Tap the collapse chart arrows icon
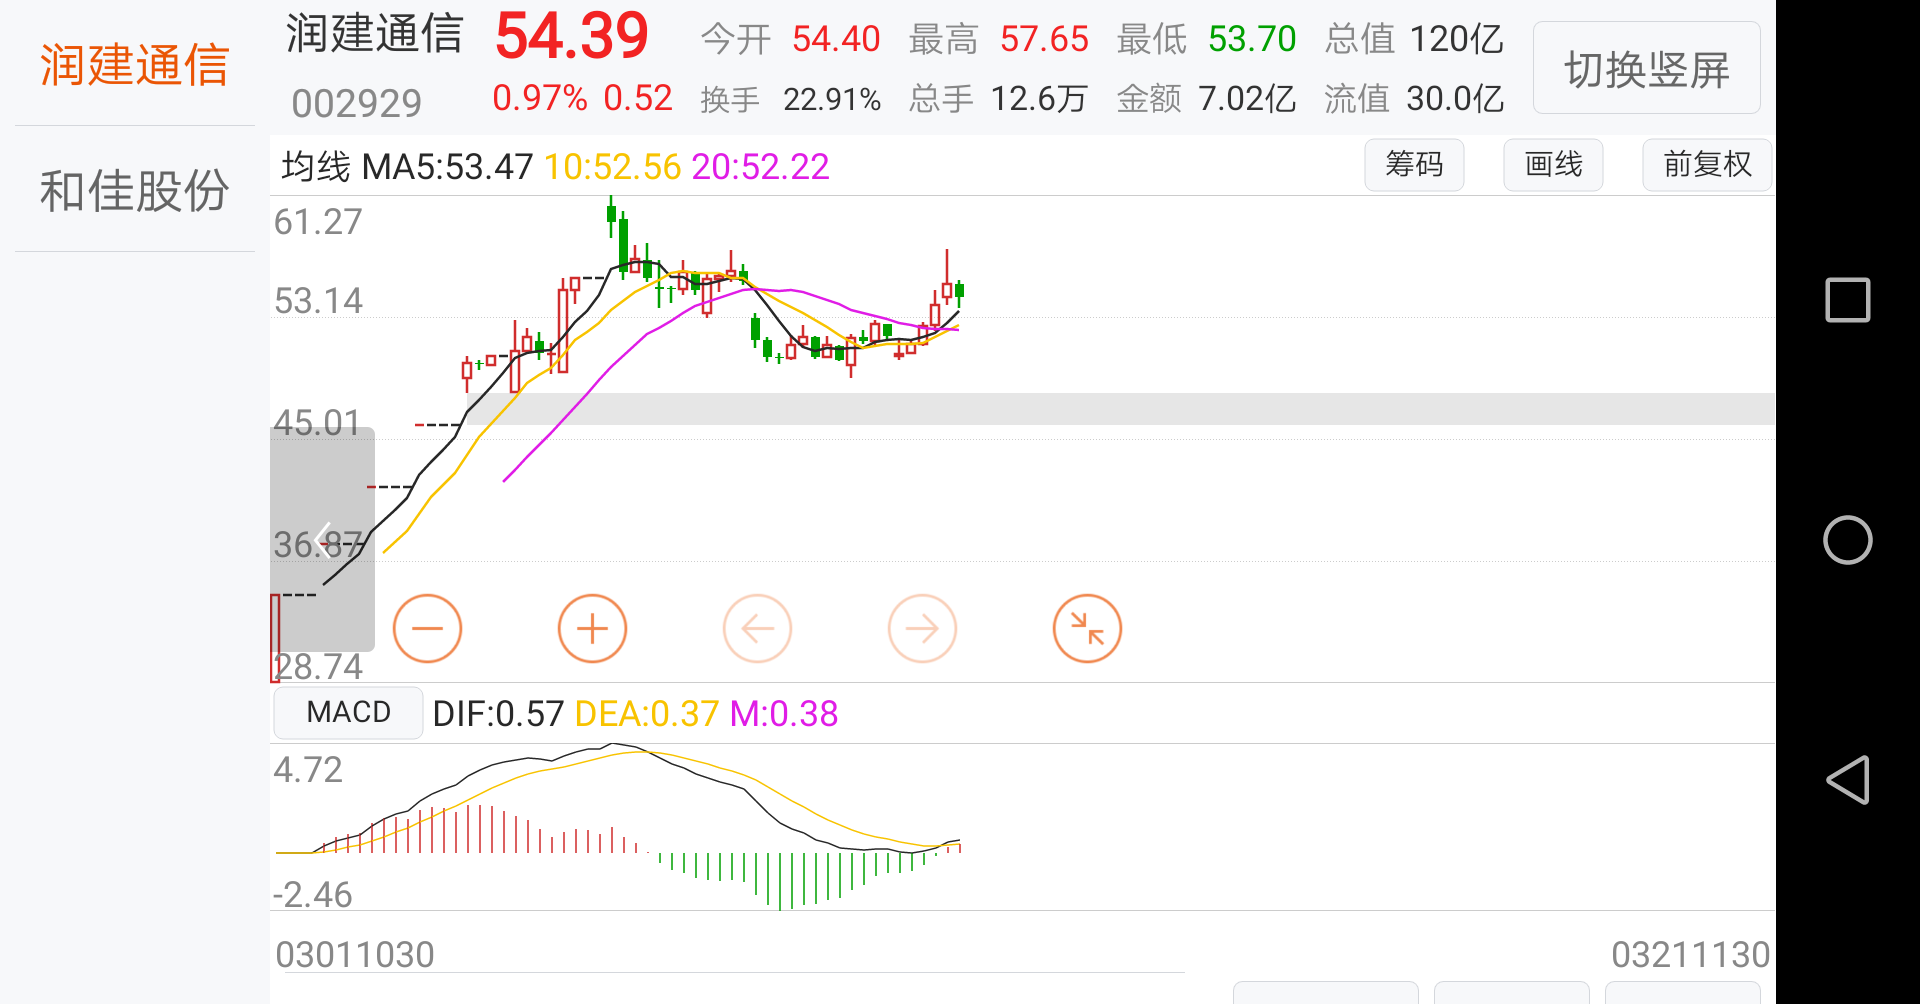Screen dimensions: 1920x1004 click(x=1087, y=628)
